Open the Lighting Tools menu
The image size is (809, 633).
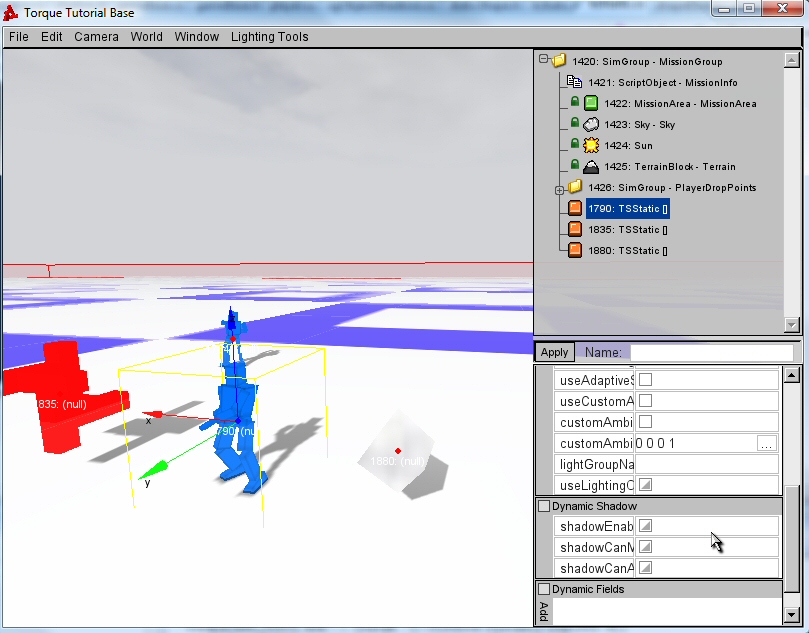[269, 37]
